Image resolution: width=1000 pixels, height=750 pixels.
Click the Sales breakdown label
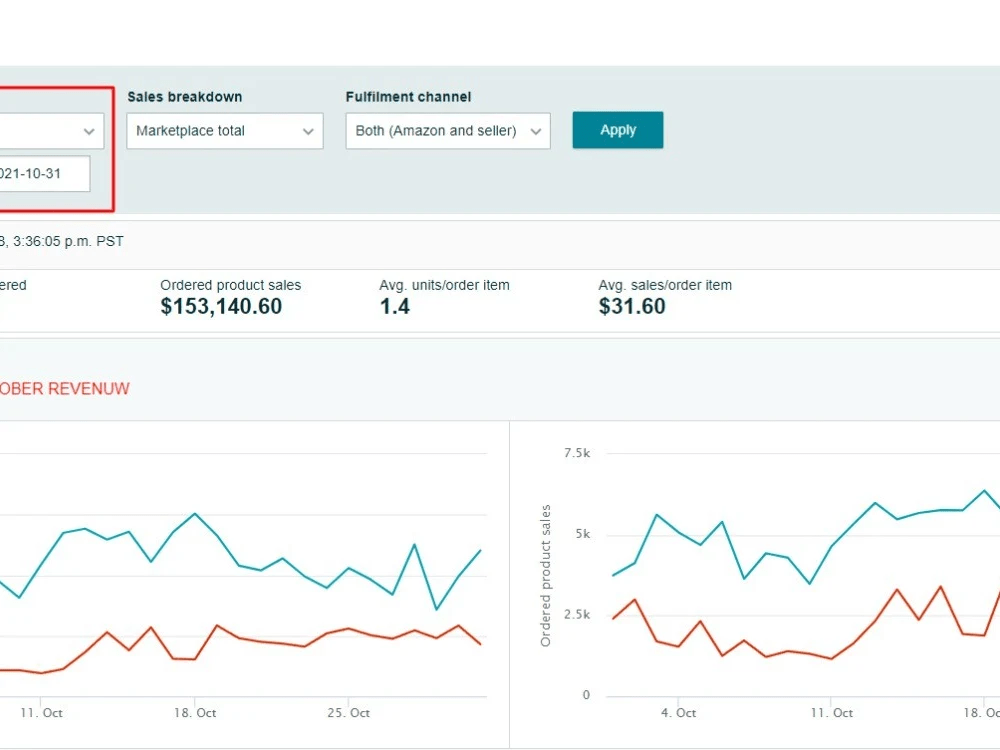pyautogui.click(x=185, y=97)
